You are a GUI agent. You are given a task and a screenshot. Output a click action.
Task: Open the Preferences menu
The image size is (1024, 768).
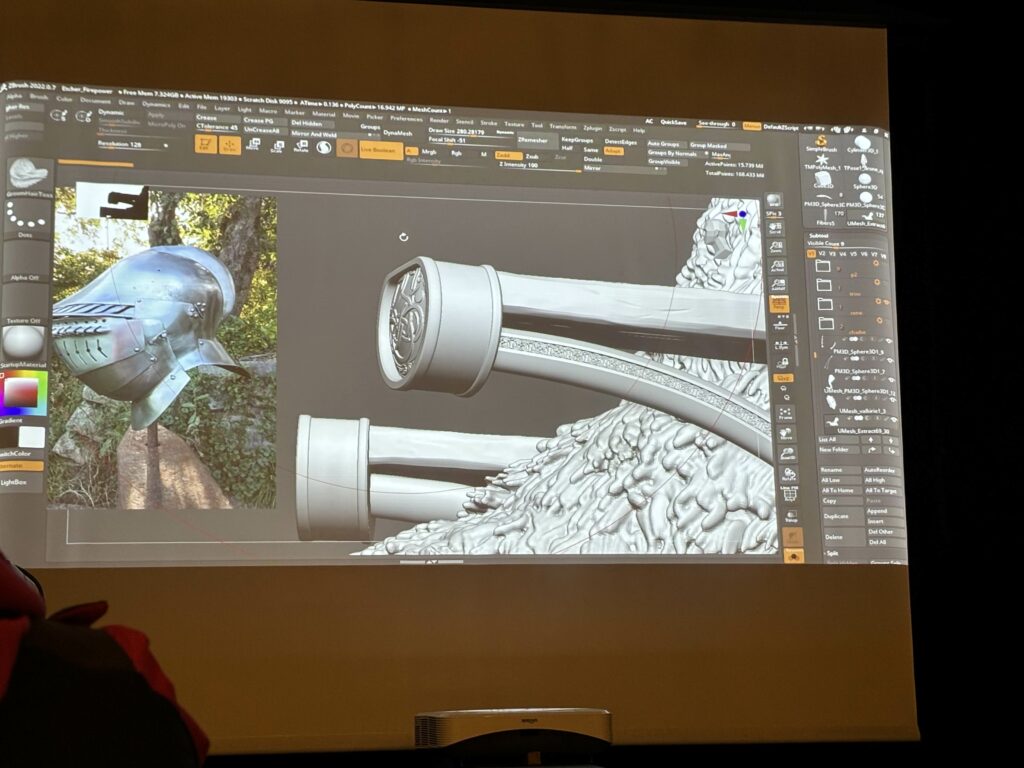pos(406,118)
